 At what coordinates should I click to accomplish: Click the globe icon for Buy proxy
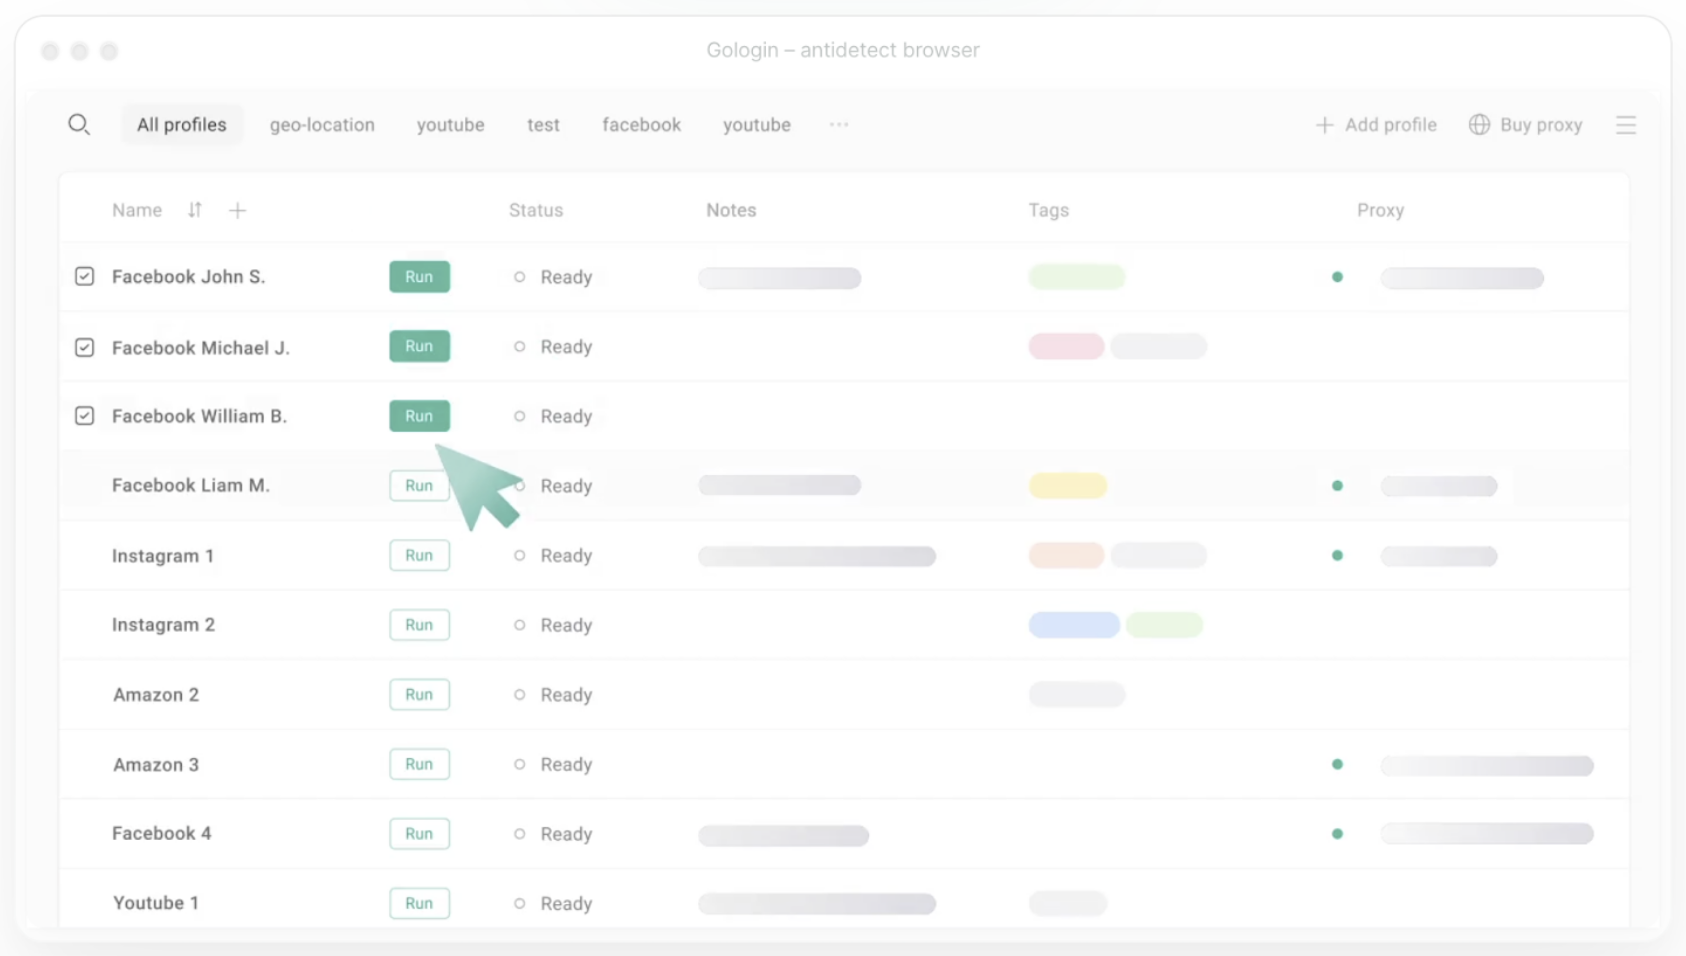point(1479,125)
